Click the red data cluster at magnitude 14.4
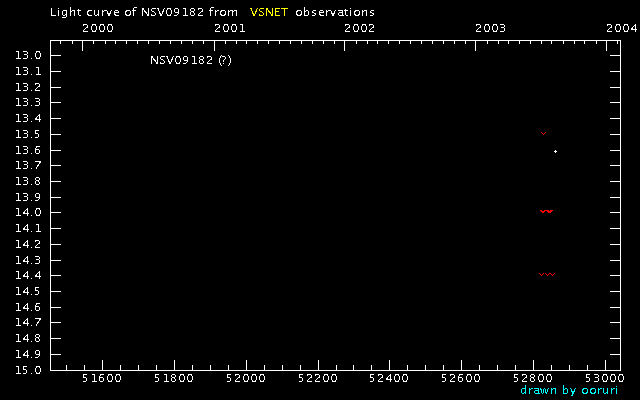Viewport: 640px width, 400px height. click(546, 273)
